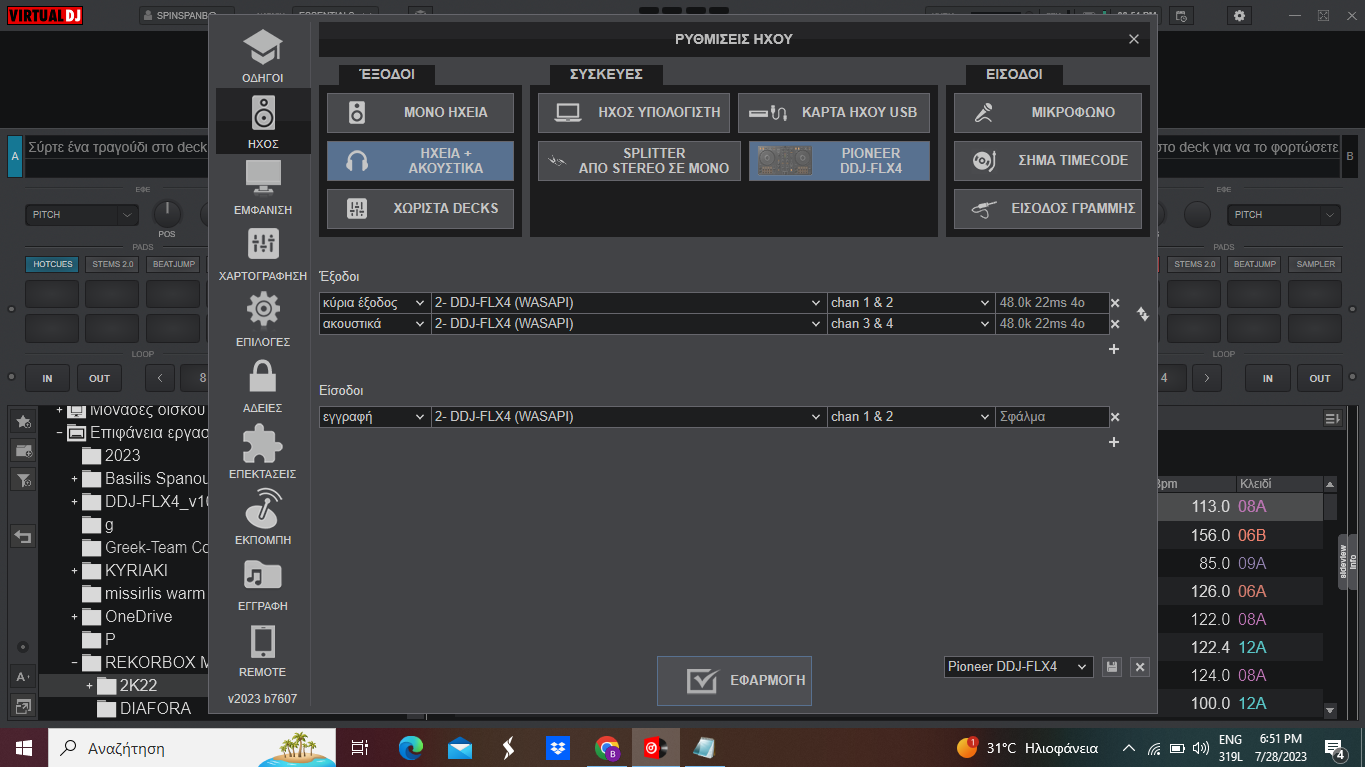Select HOTCUES pad mode on left deck
Viewport: 1365px width, 767px height.
click(52, 264)
